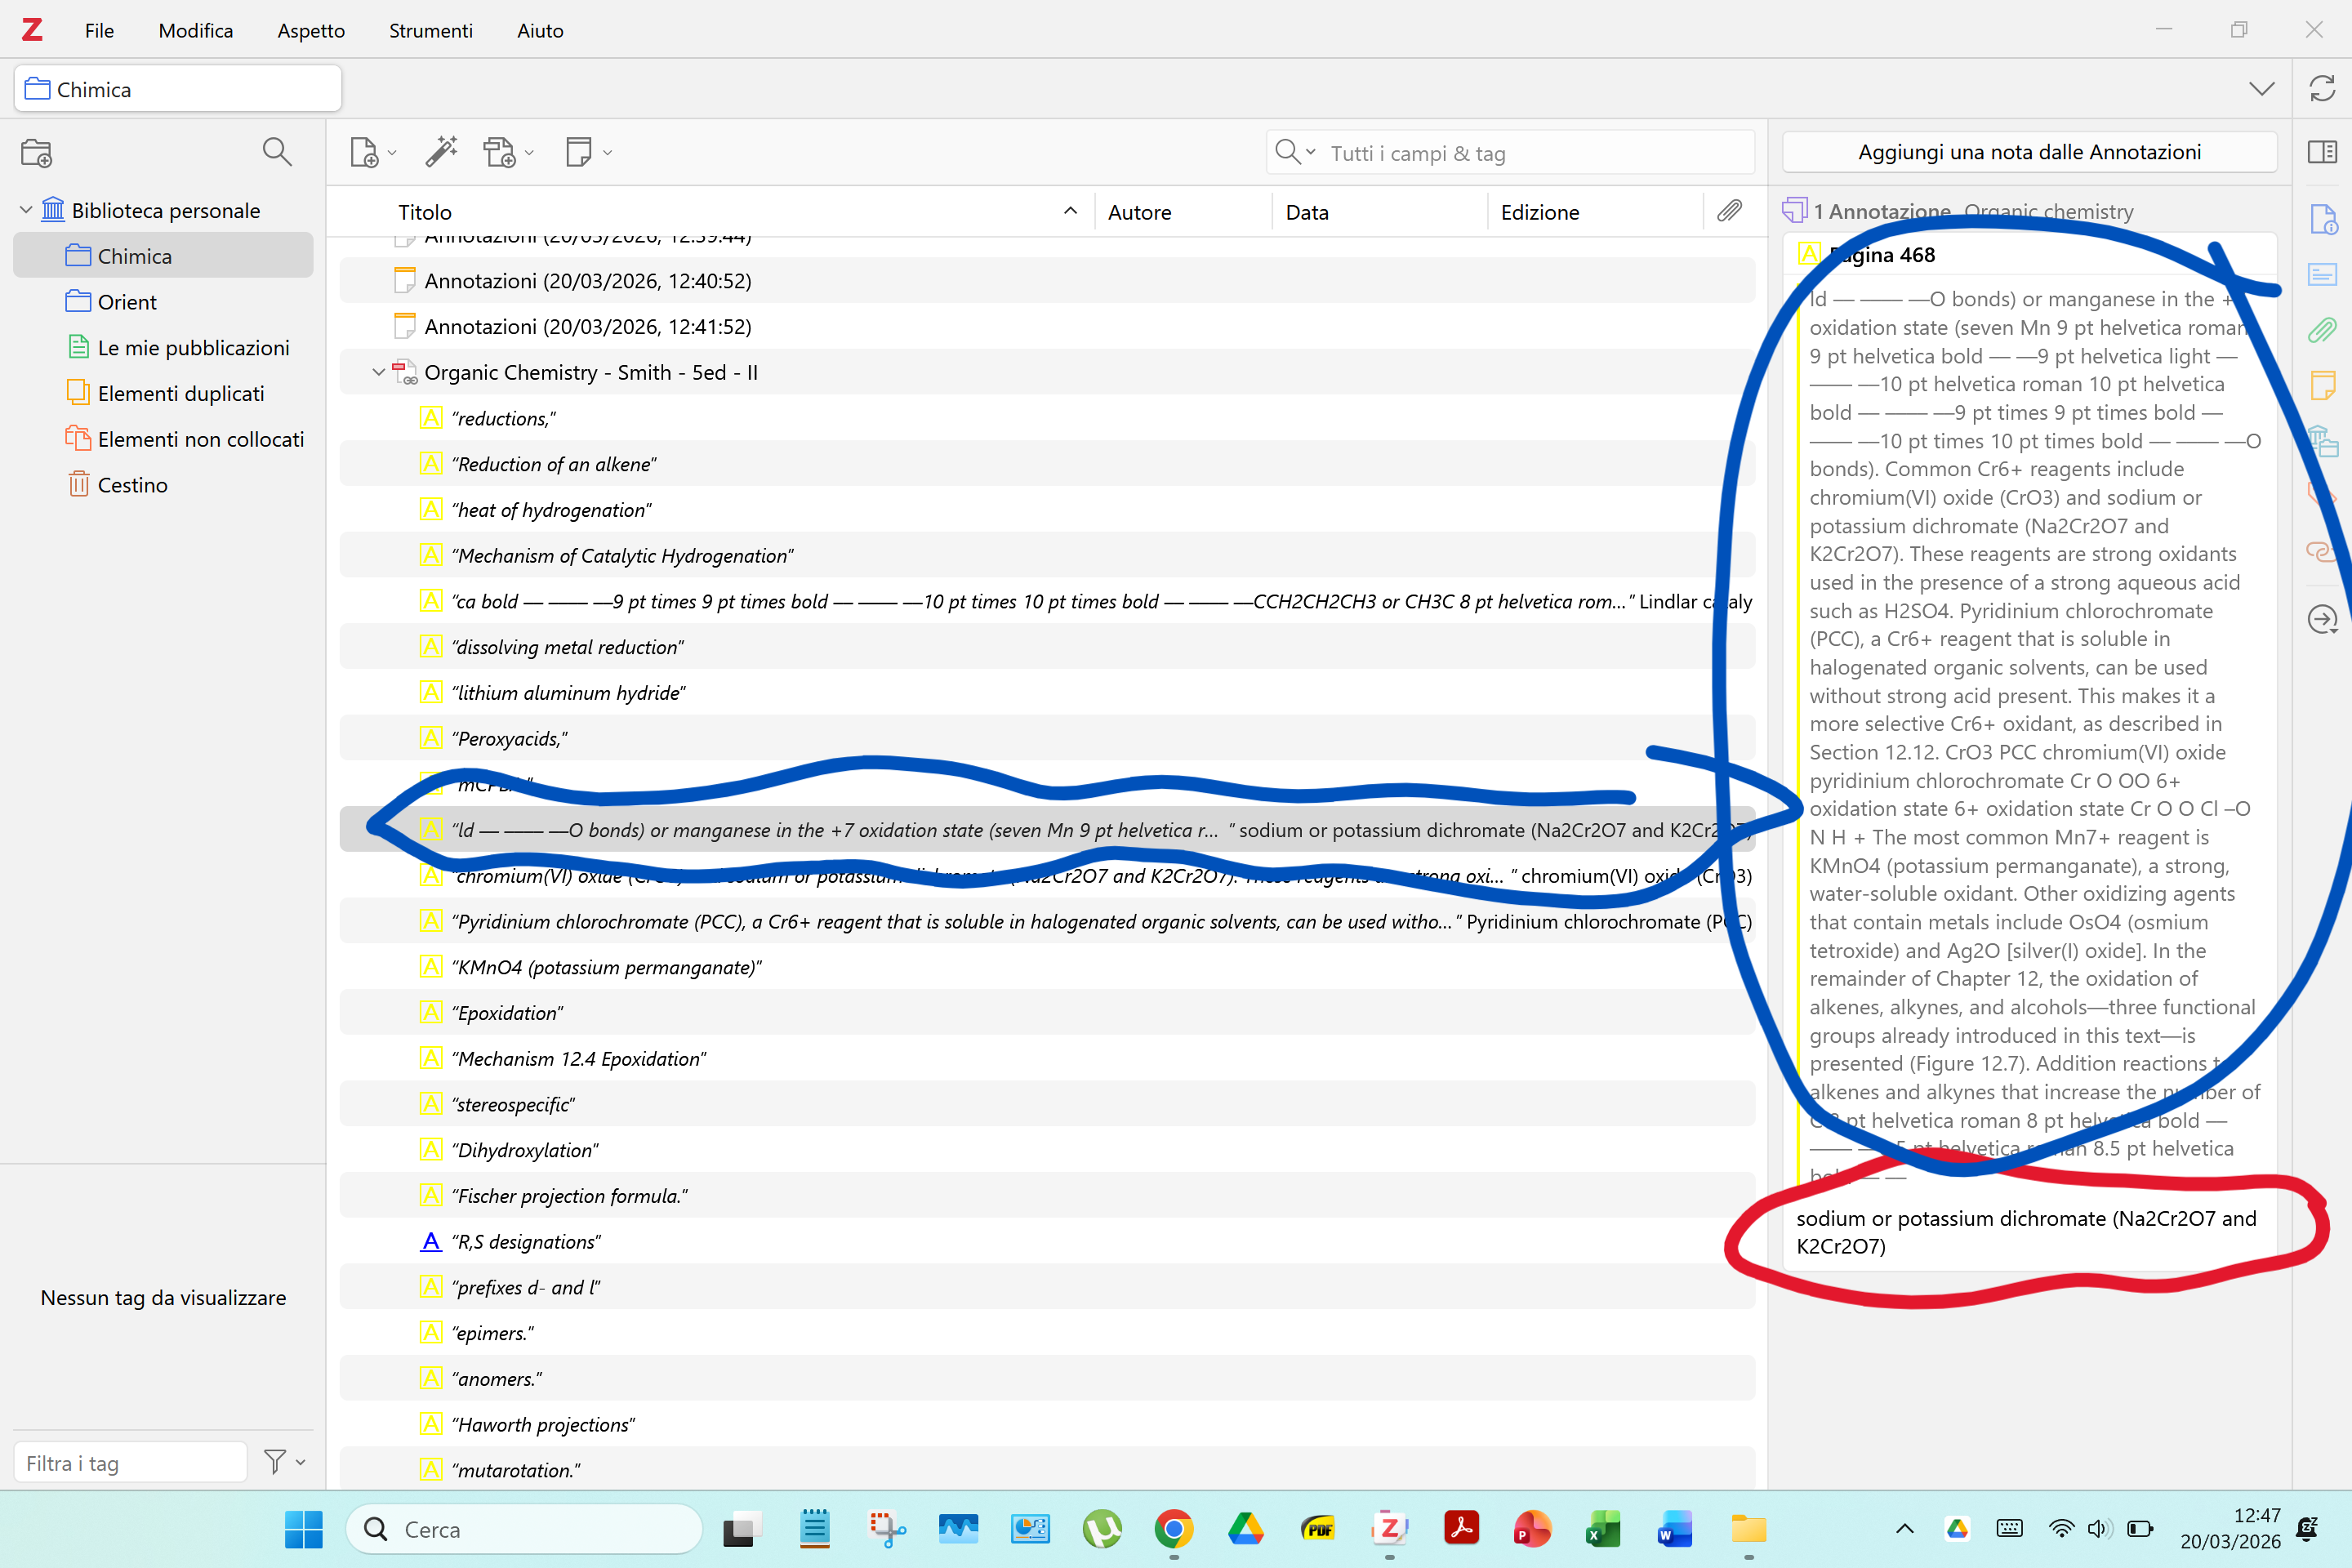Sort the item list by the Titolo column
This screenshot has width=2352, height=1568.
pyautogui.click(x=425, y=212)
